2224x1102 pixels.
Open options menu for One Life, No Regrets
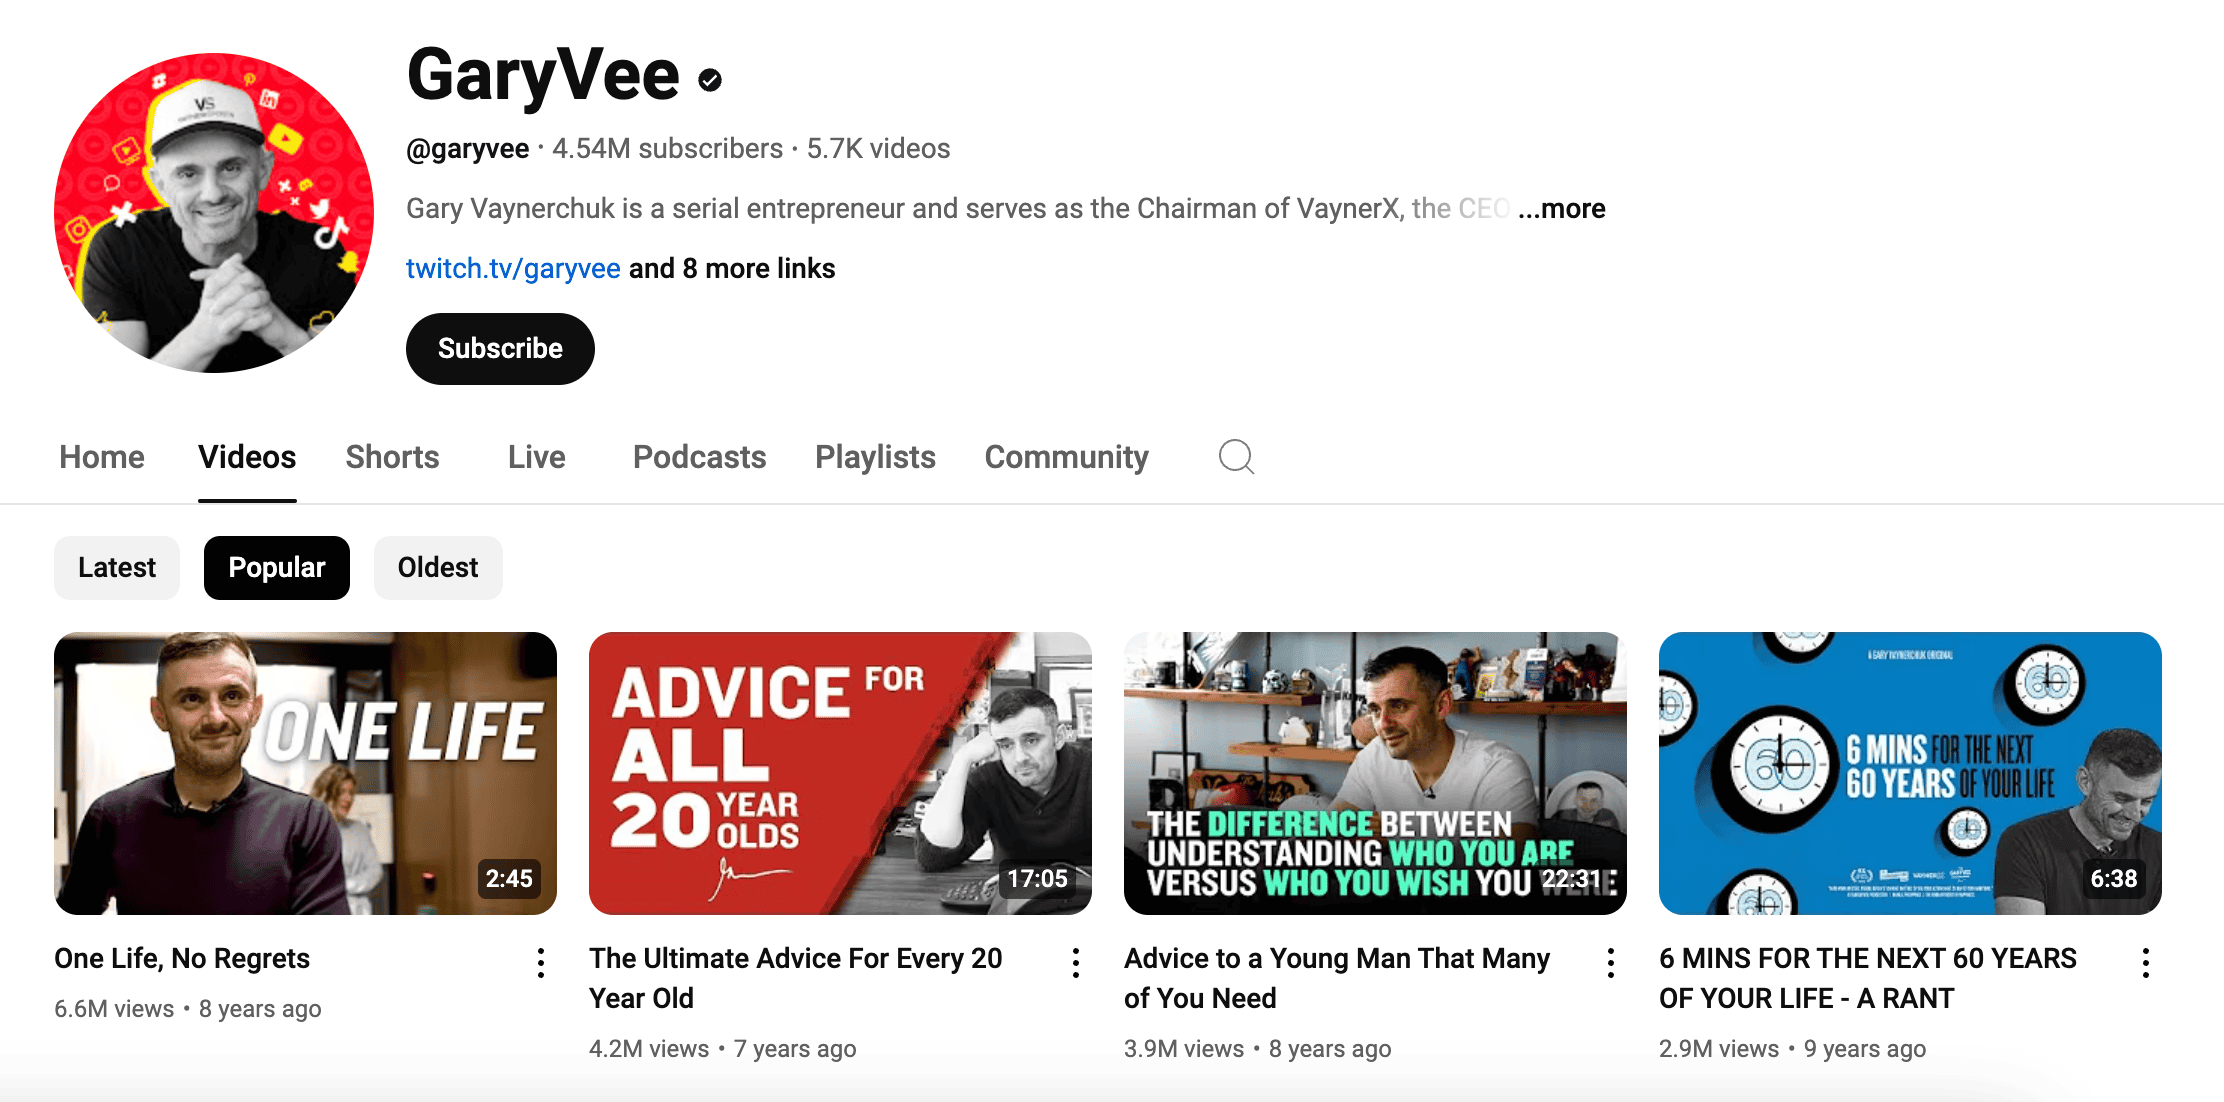541,963
